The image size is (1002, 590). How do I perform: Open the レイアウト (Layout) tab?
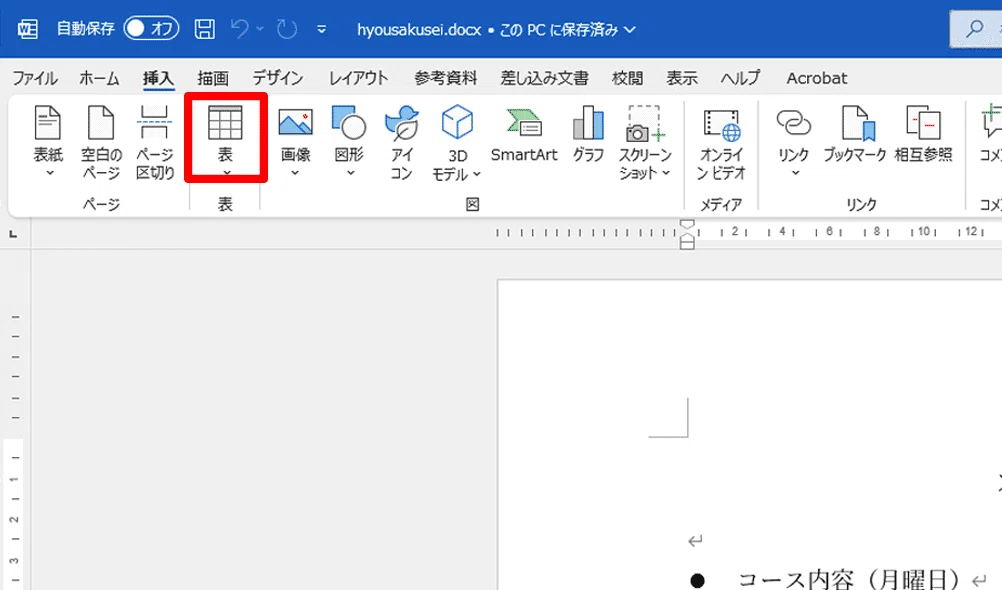pos(358,78)
